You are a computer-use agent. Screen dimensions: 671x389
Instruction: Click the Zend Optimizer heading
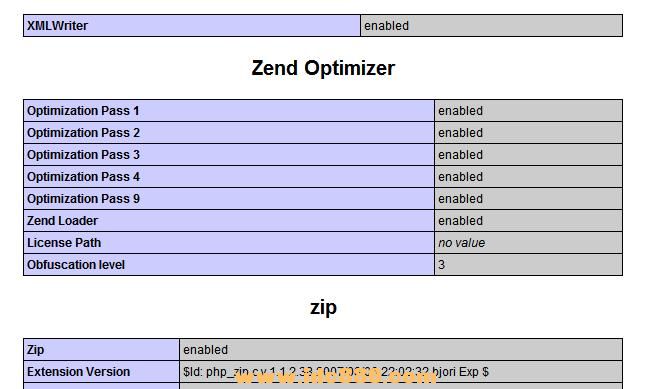[323, 68]
